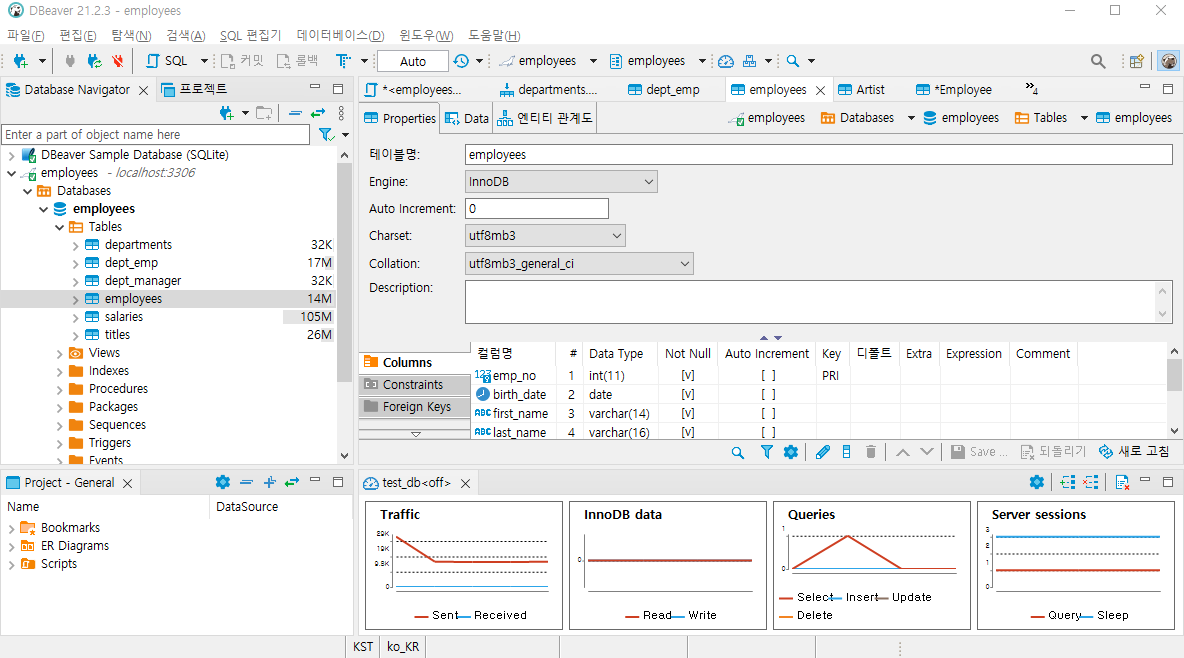Click the DBeaver perspective icon at top right
The height and width of the screenshot is (658, 1184).
point(1169,61)
